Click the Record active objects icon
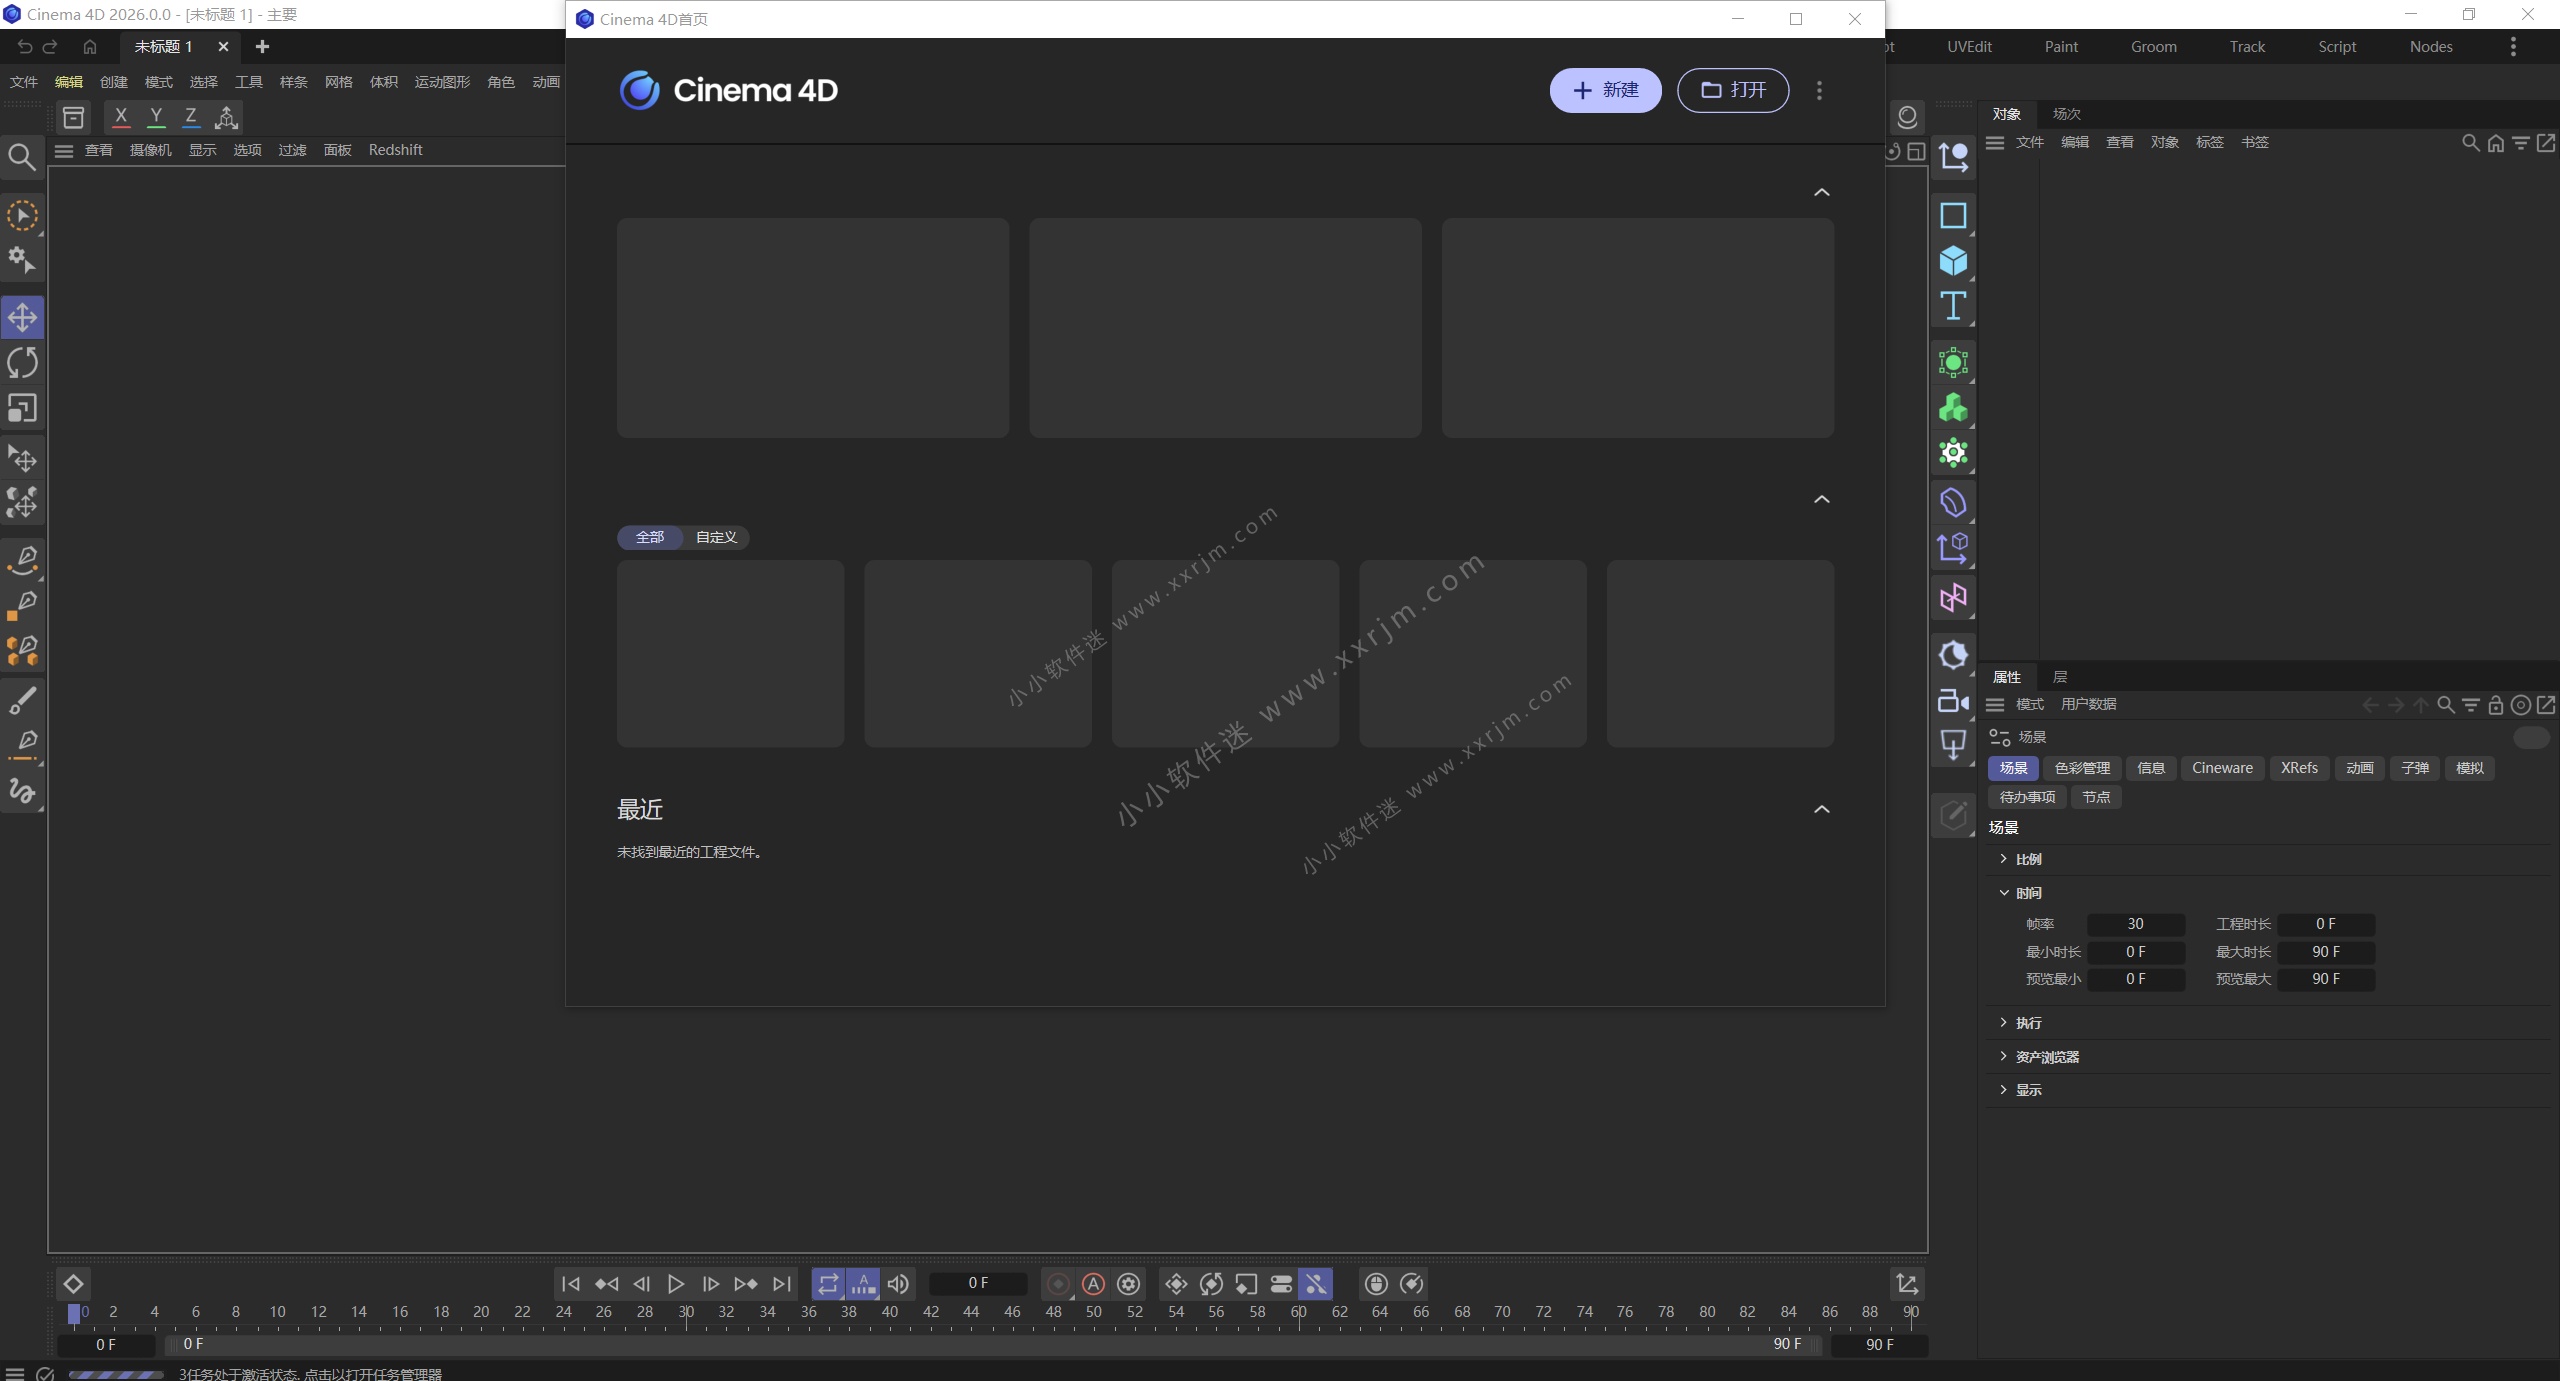Screen dimensions: 2560x1381 click(x=1058, y=1284)
